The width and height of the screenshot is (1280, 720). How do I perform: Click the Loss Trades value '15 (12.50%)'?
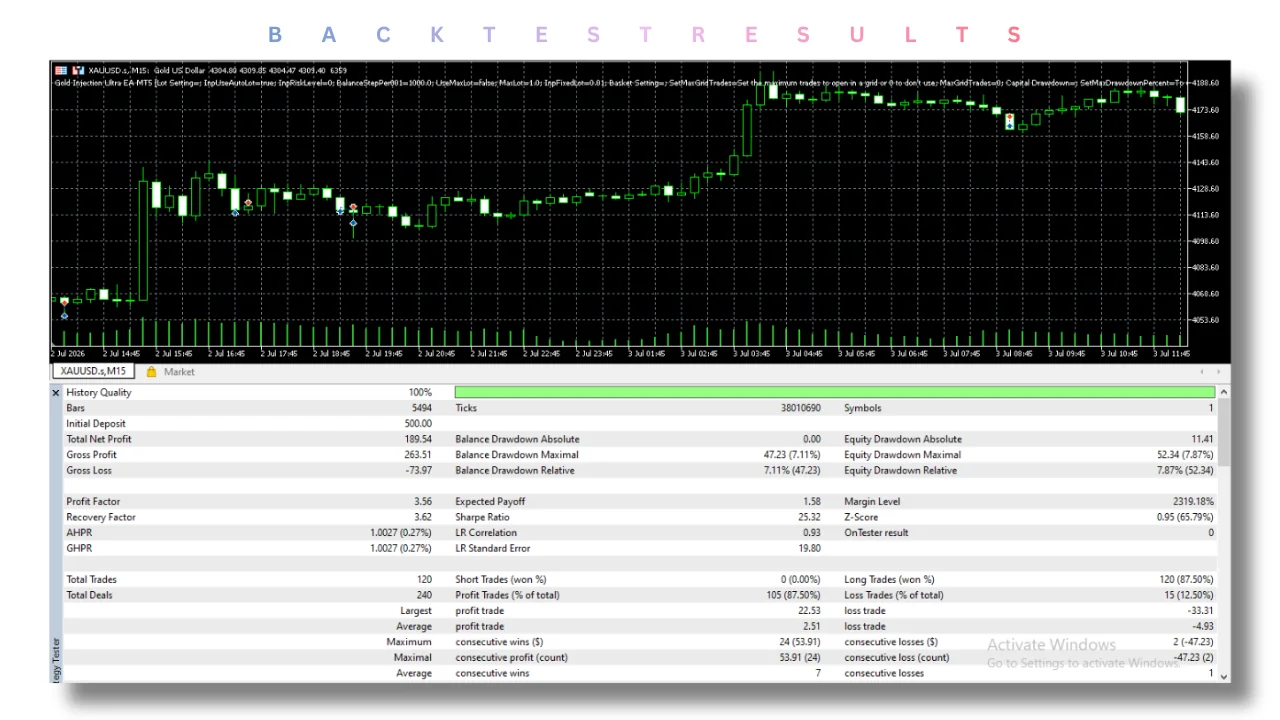(x=1190, y=595)
